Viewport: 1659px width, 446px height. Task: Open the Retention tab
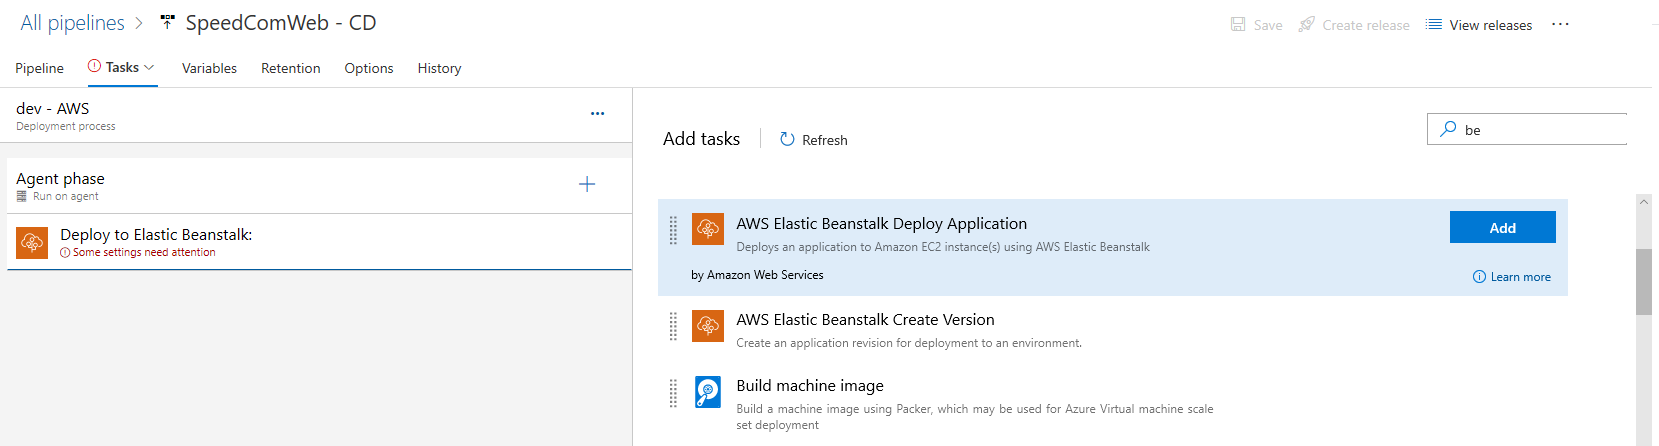coord(290,68)
